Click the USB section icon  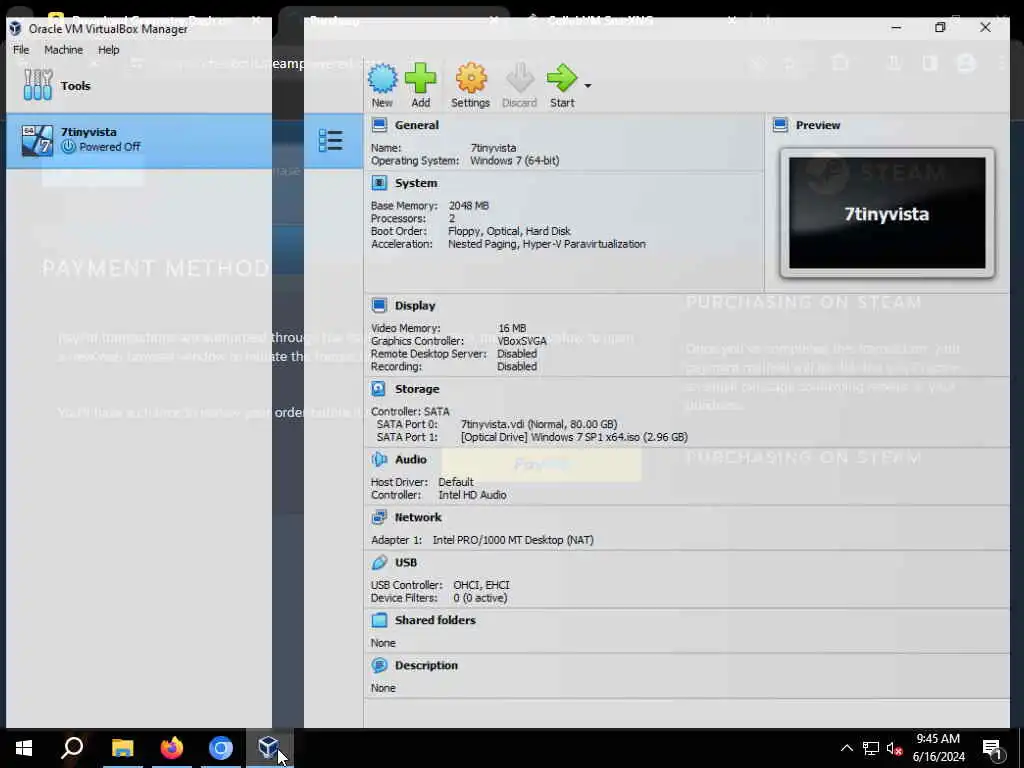379,562
